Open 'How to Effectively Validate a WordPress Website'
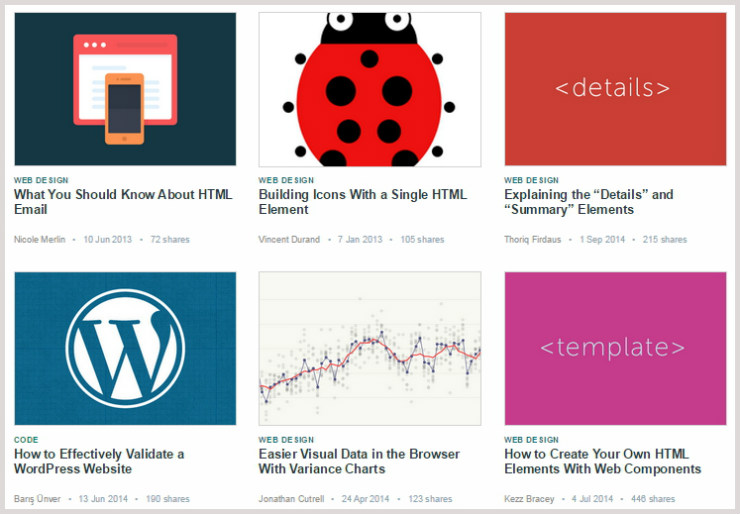 [x=99, y=462]
